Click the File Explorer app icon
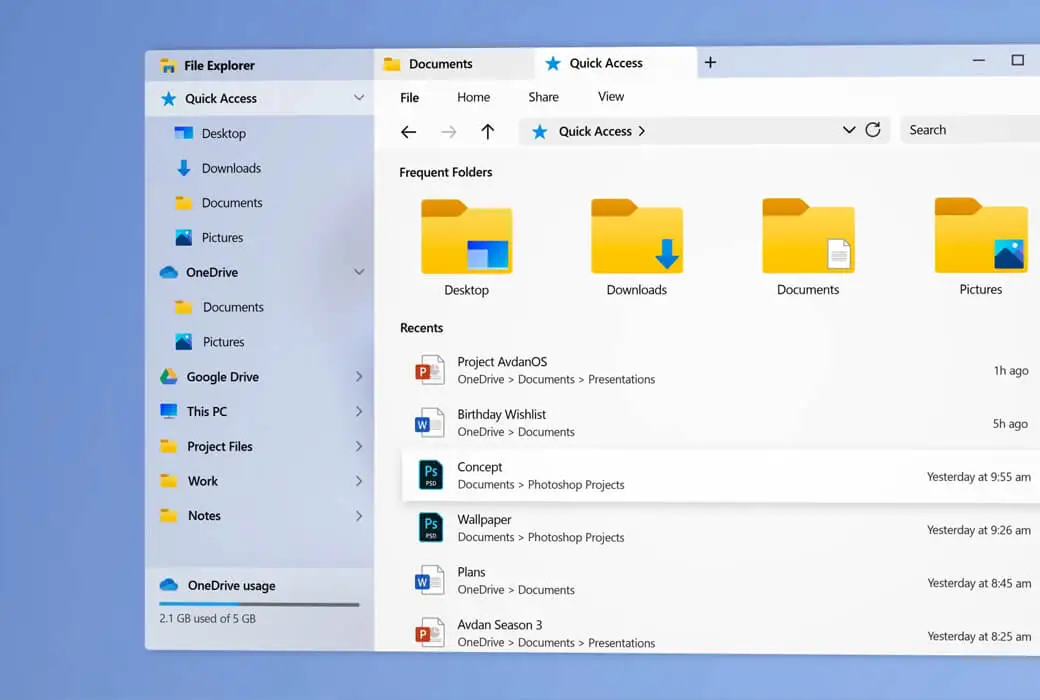 pyautogui.click(x=168, y=65)
